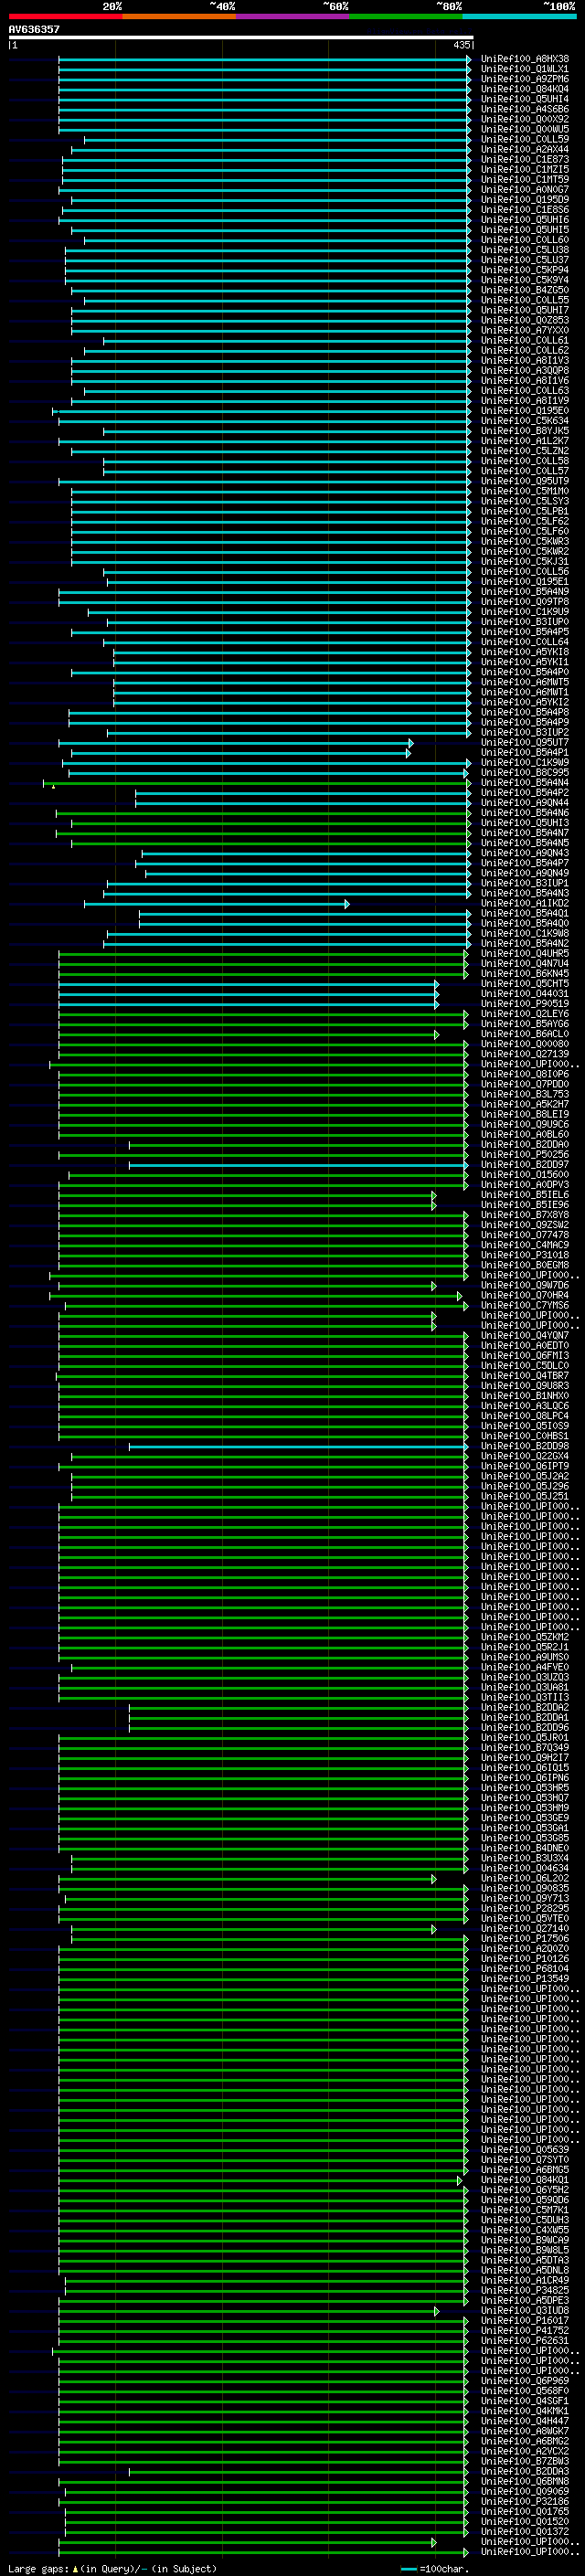585x2576 pixels.
Task: Select hit label UniRef100_A2AX44
Action: pyautogui.click(x=524, y=150)
